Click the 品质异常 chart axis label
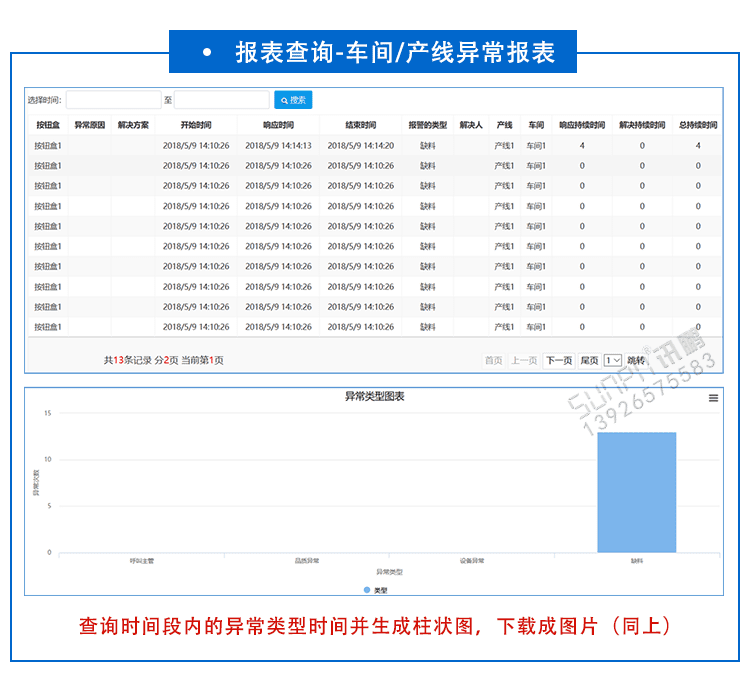The height and width of the screenshot is (688, 750). click(307, 561)
